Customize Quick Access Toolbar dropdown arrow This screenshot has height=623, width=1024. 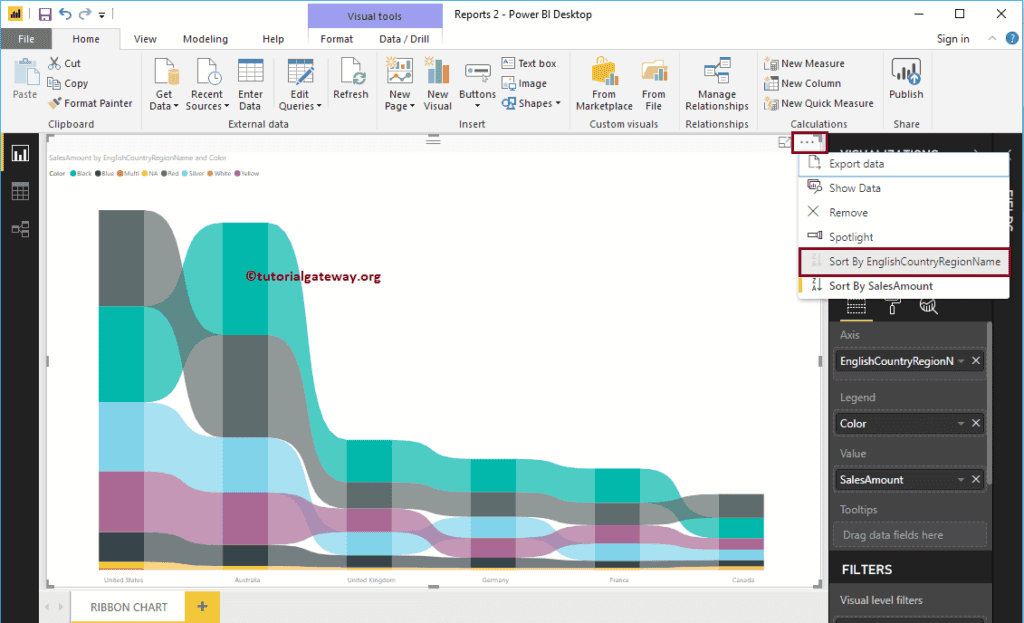[102, 14]
